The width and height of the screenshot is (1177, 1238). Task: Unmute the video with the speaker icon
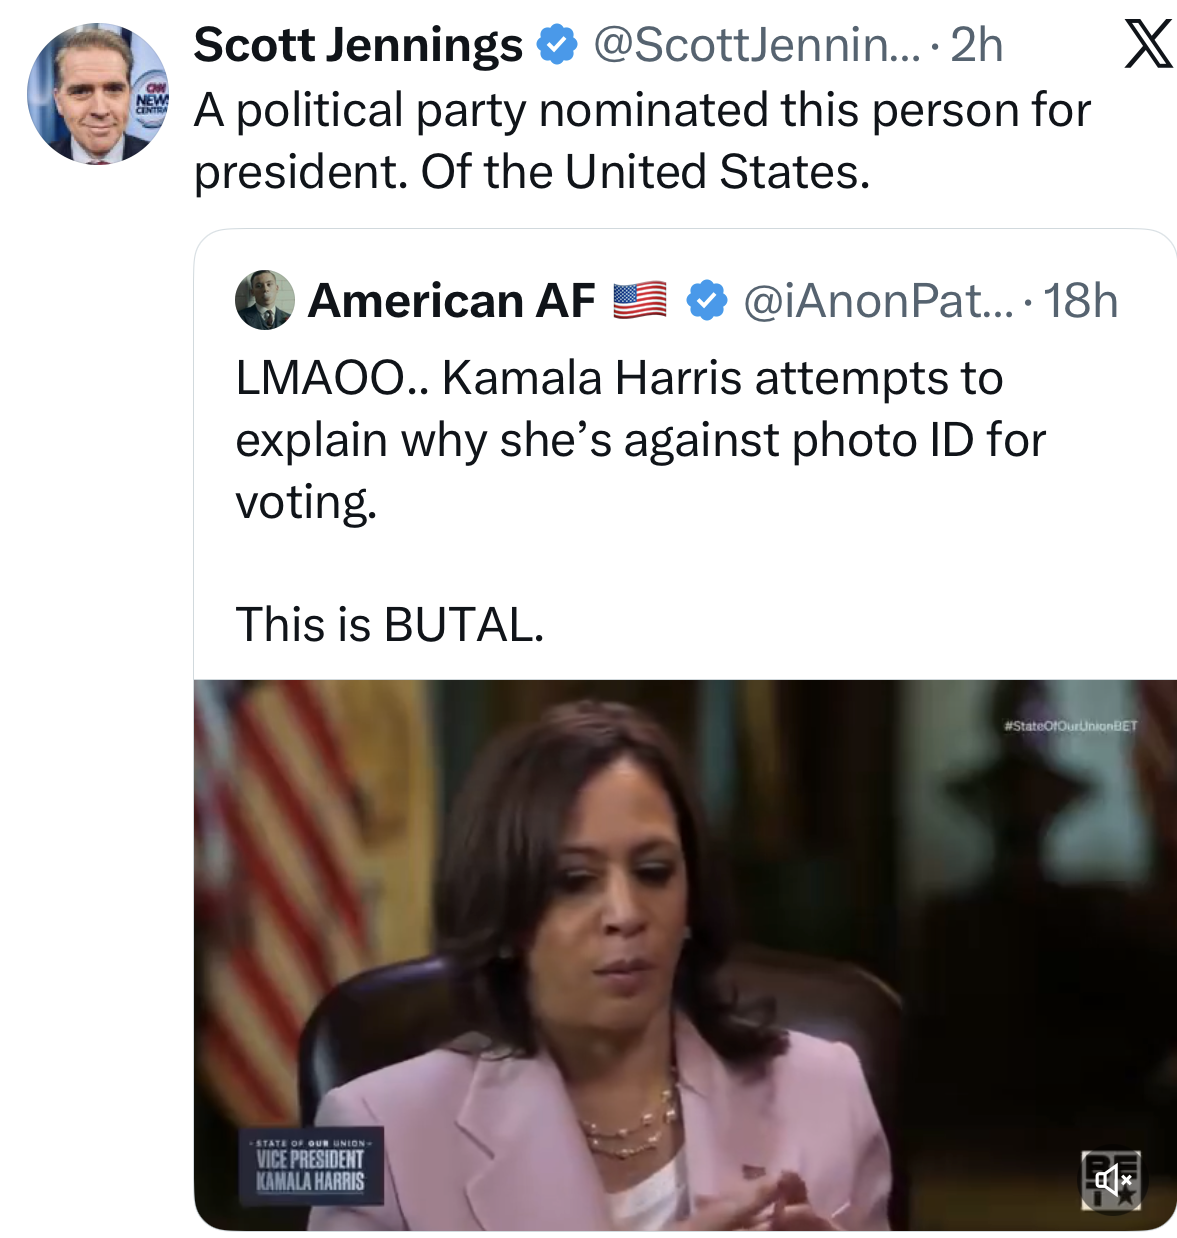pyautogui.click(x=1111, y=1181)
